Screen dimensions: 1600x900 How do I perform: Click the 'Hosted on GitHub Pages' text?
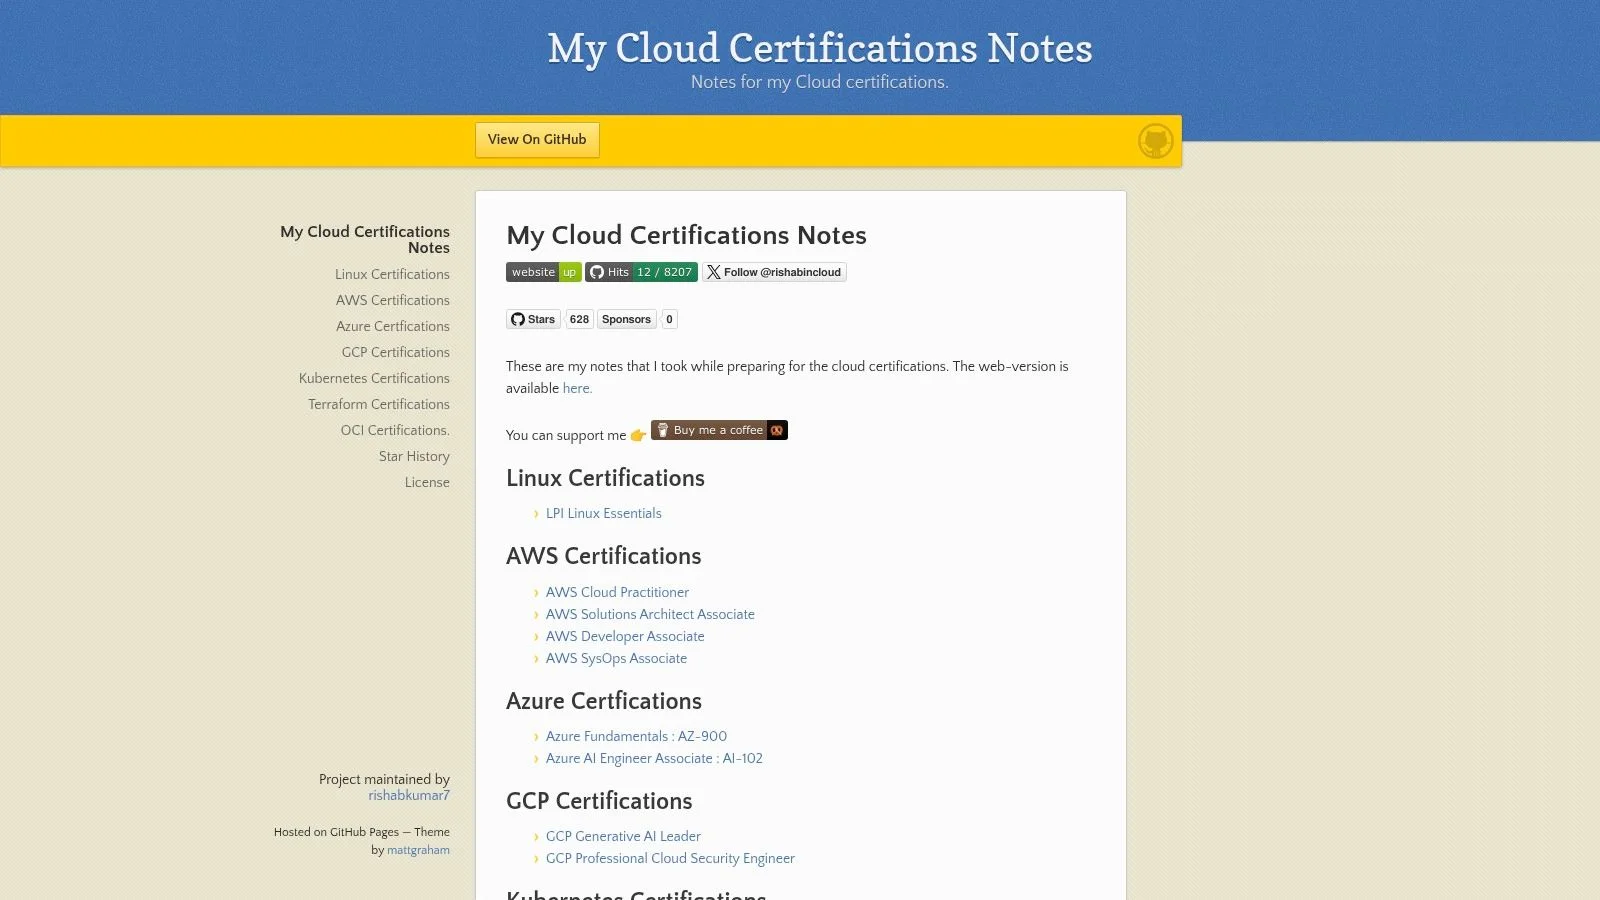point(336,832)
